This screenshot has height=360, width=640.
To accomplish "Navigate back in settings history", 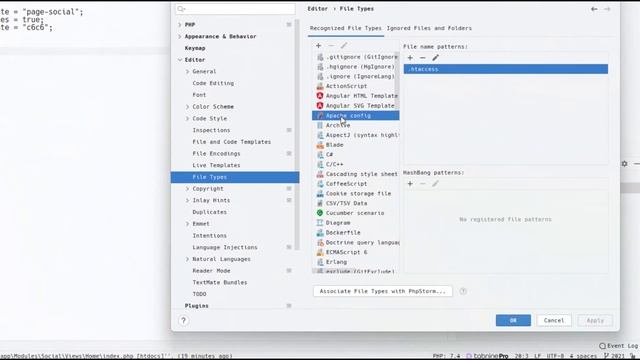I will pos(594,9).
